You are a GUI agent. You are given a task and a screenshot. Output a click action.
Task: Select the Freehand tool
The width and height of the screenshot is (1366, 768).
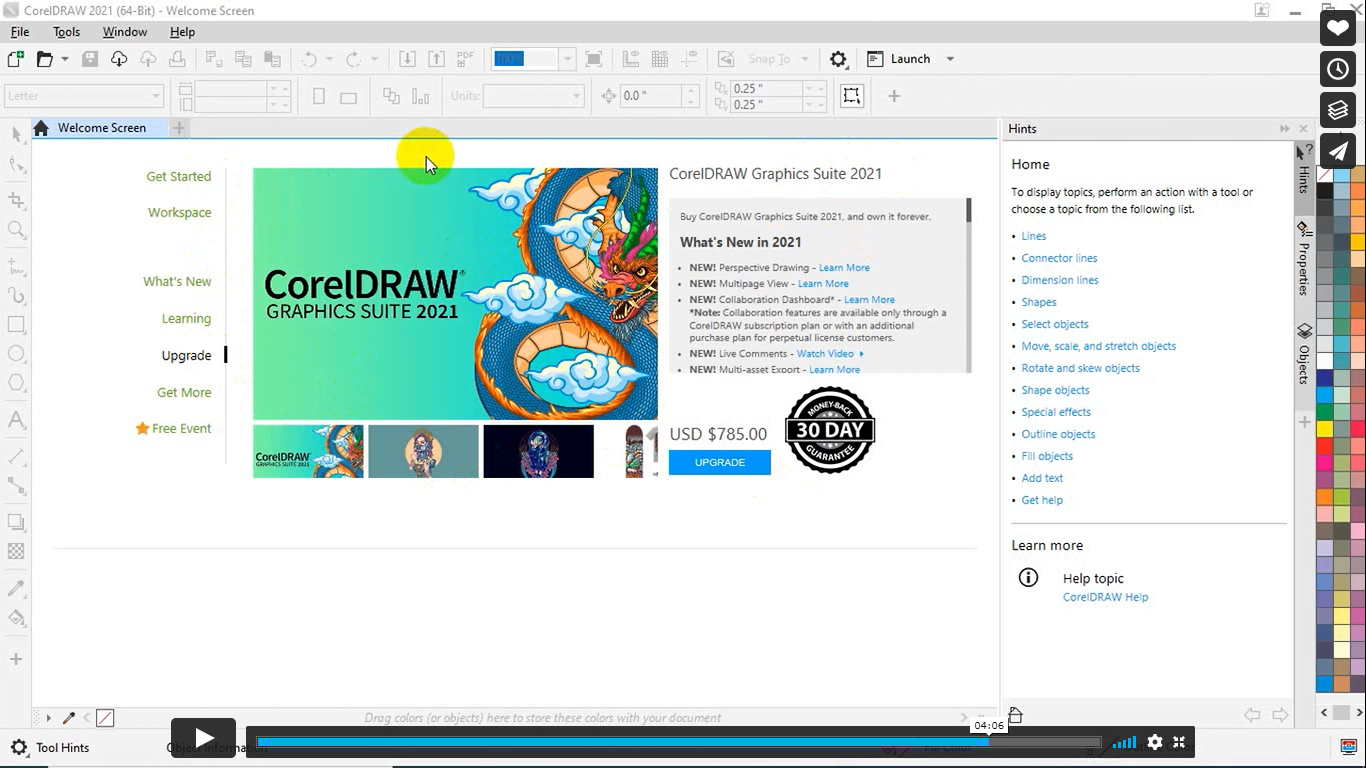click(x=16, y=266)
